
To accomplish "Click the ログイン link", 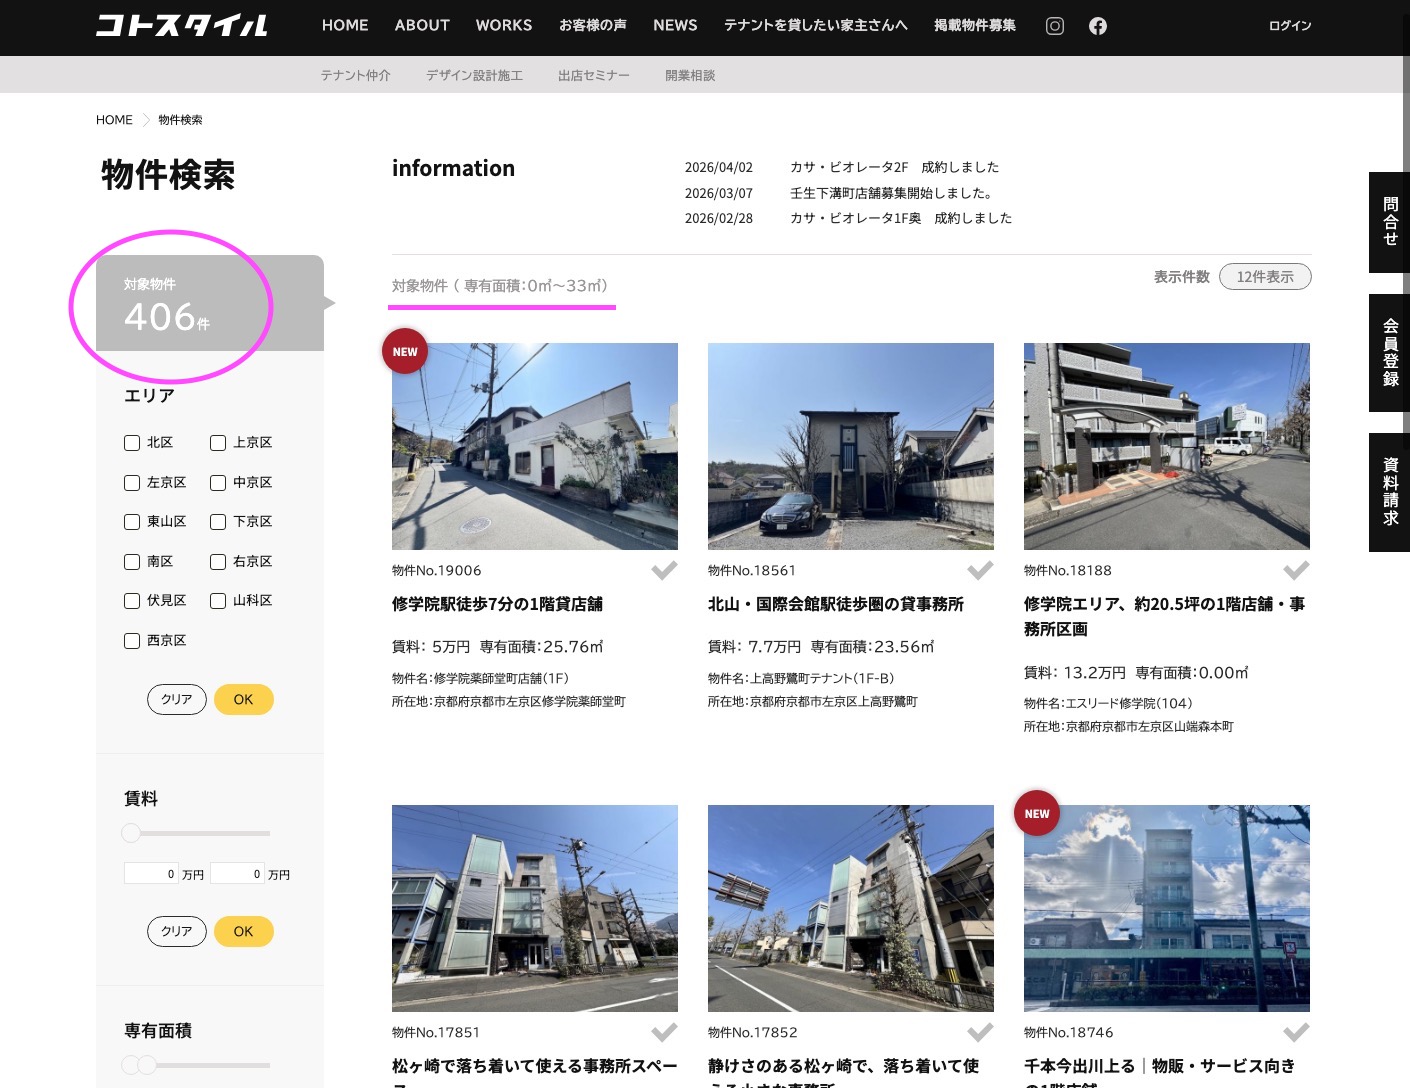I will [x=1289, y=26].
